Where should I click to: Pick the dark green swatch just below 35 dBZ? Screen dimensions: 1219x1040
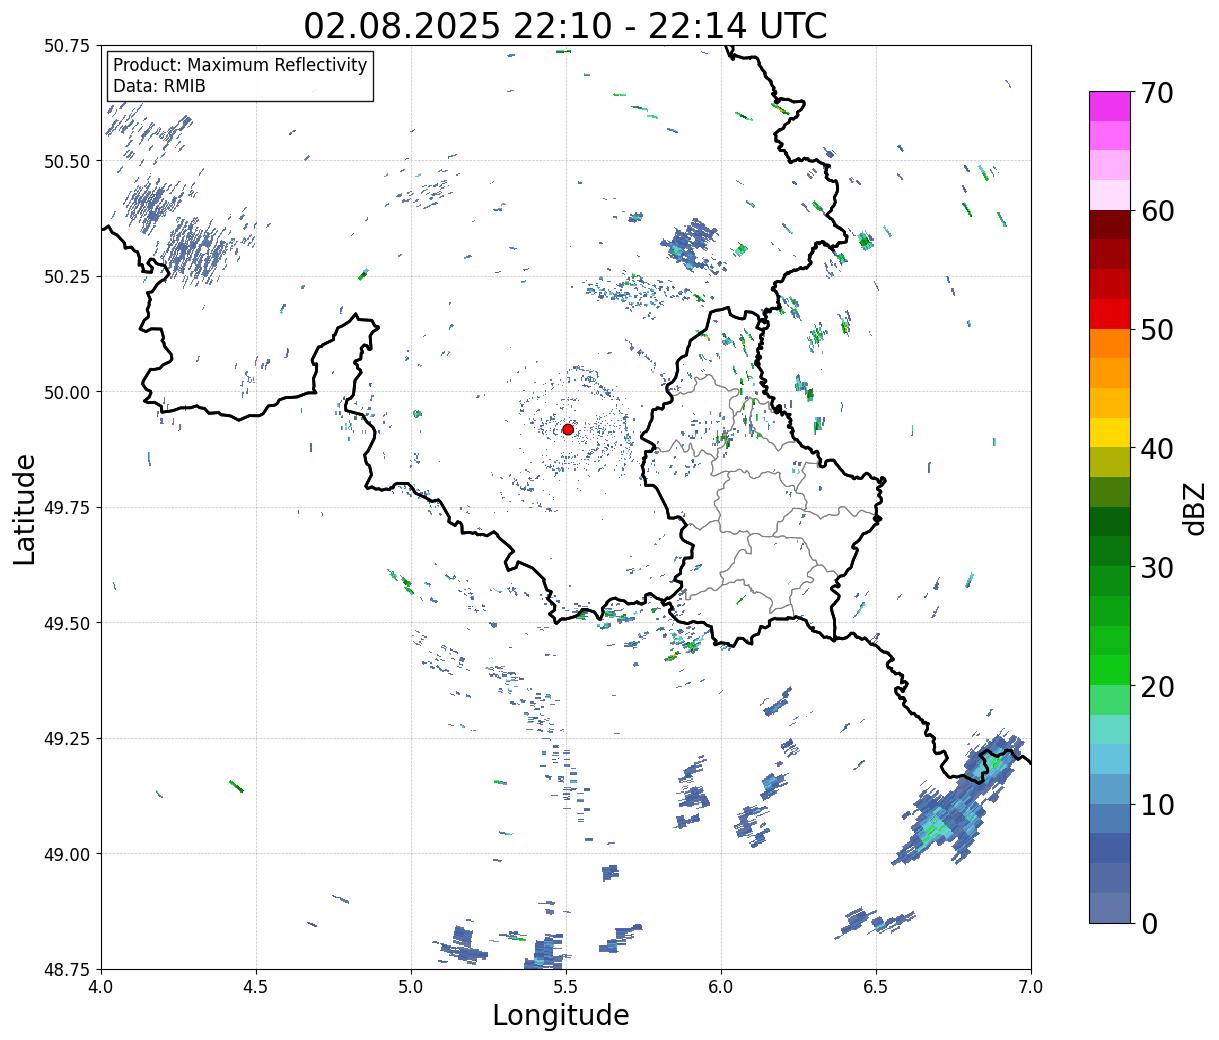(x=1110, y=521)
